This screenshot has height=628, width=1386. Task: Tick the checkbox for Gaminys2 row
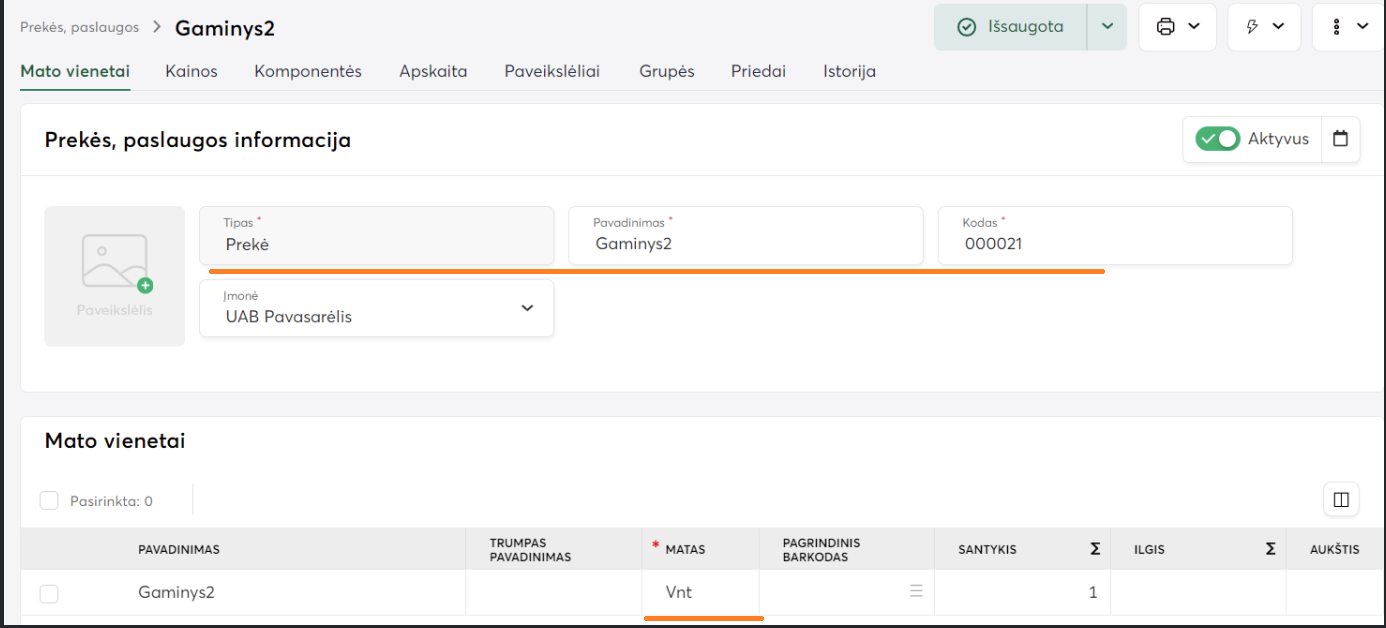(x=49, y=594)
